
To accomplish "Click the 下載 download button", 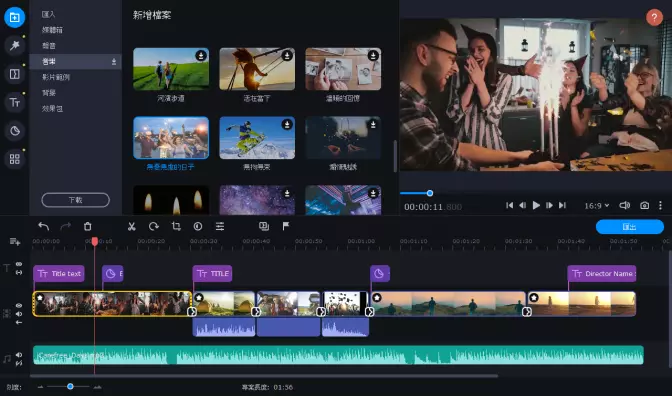I will (75, 200).
